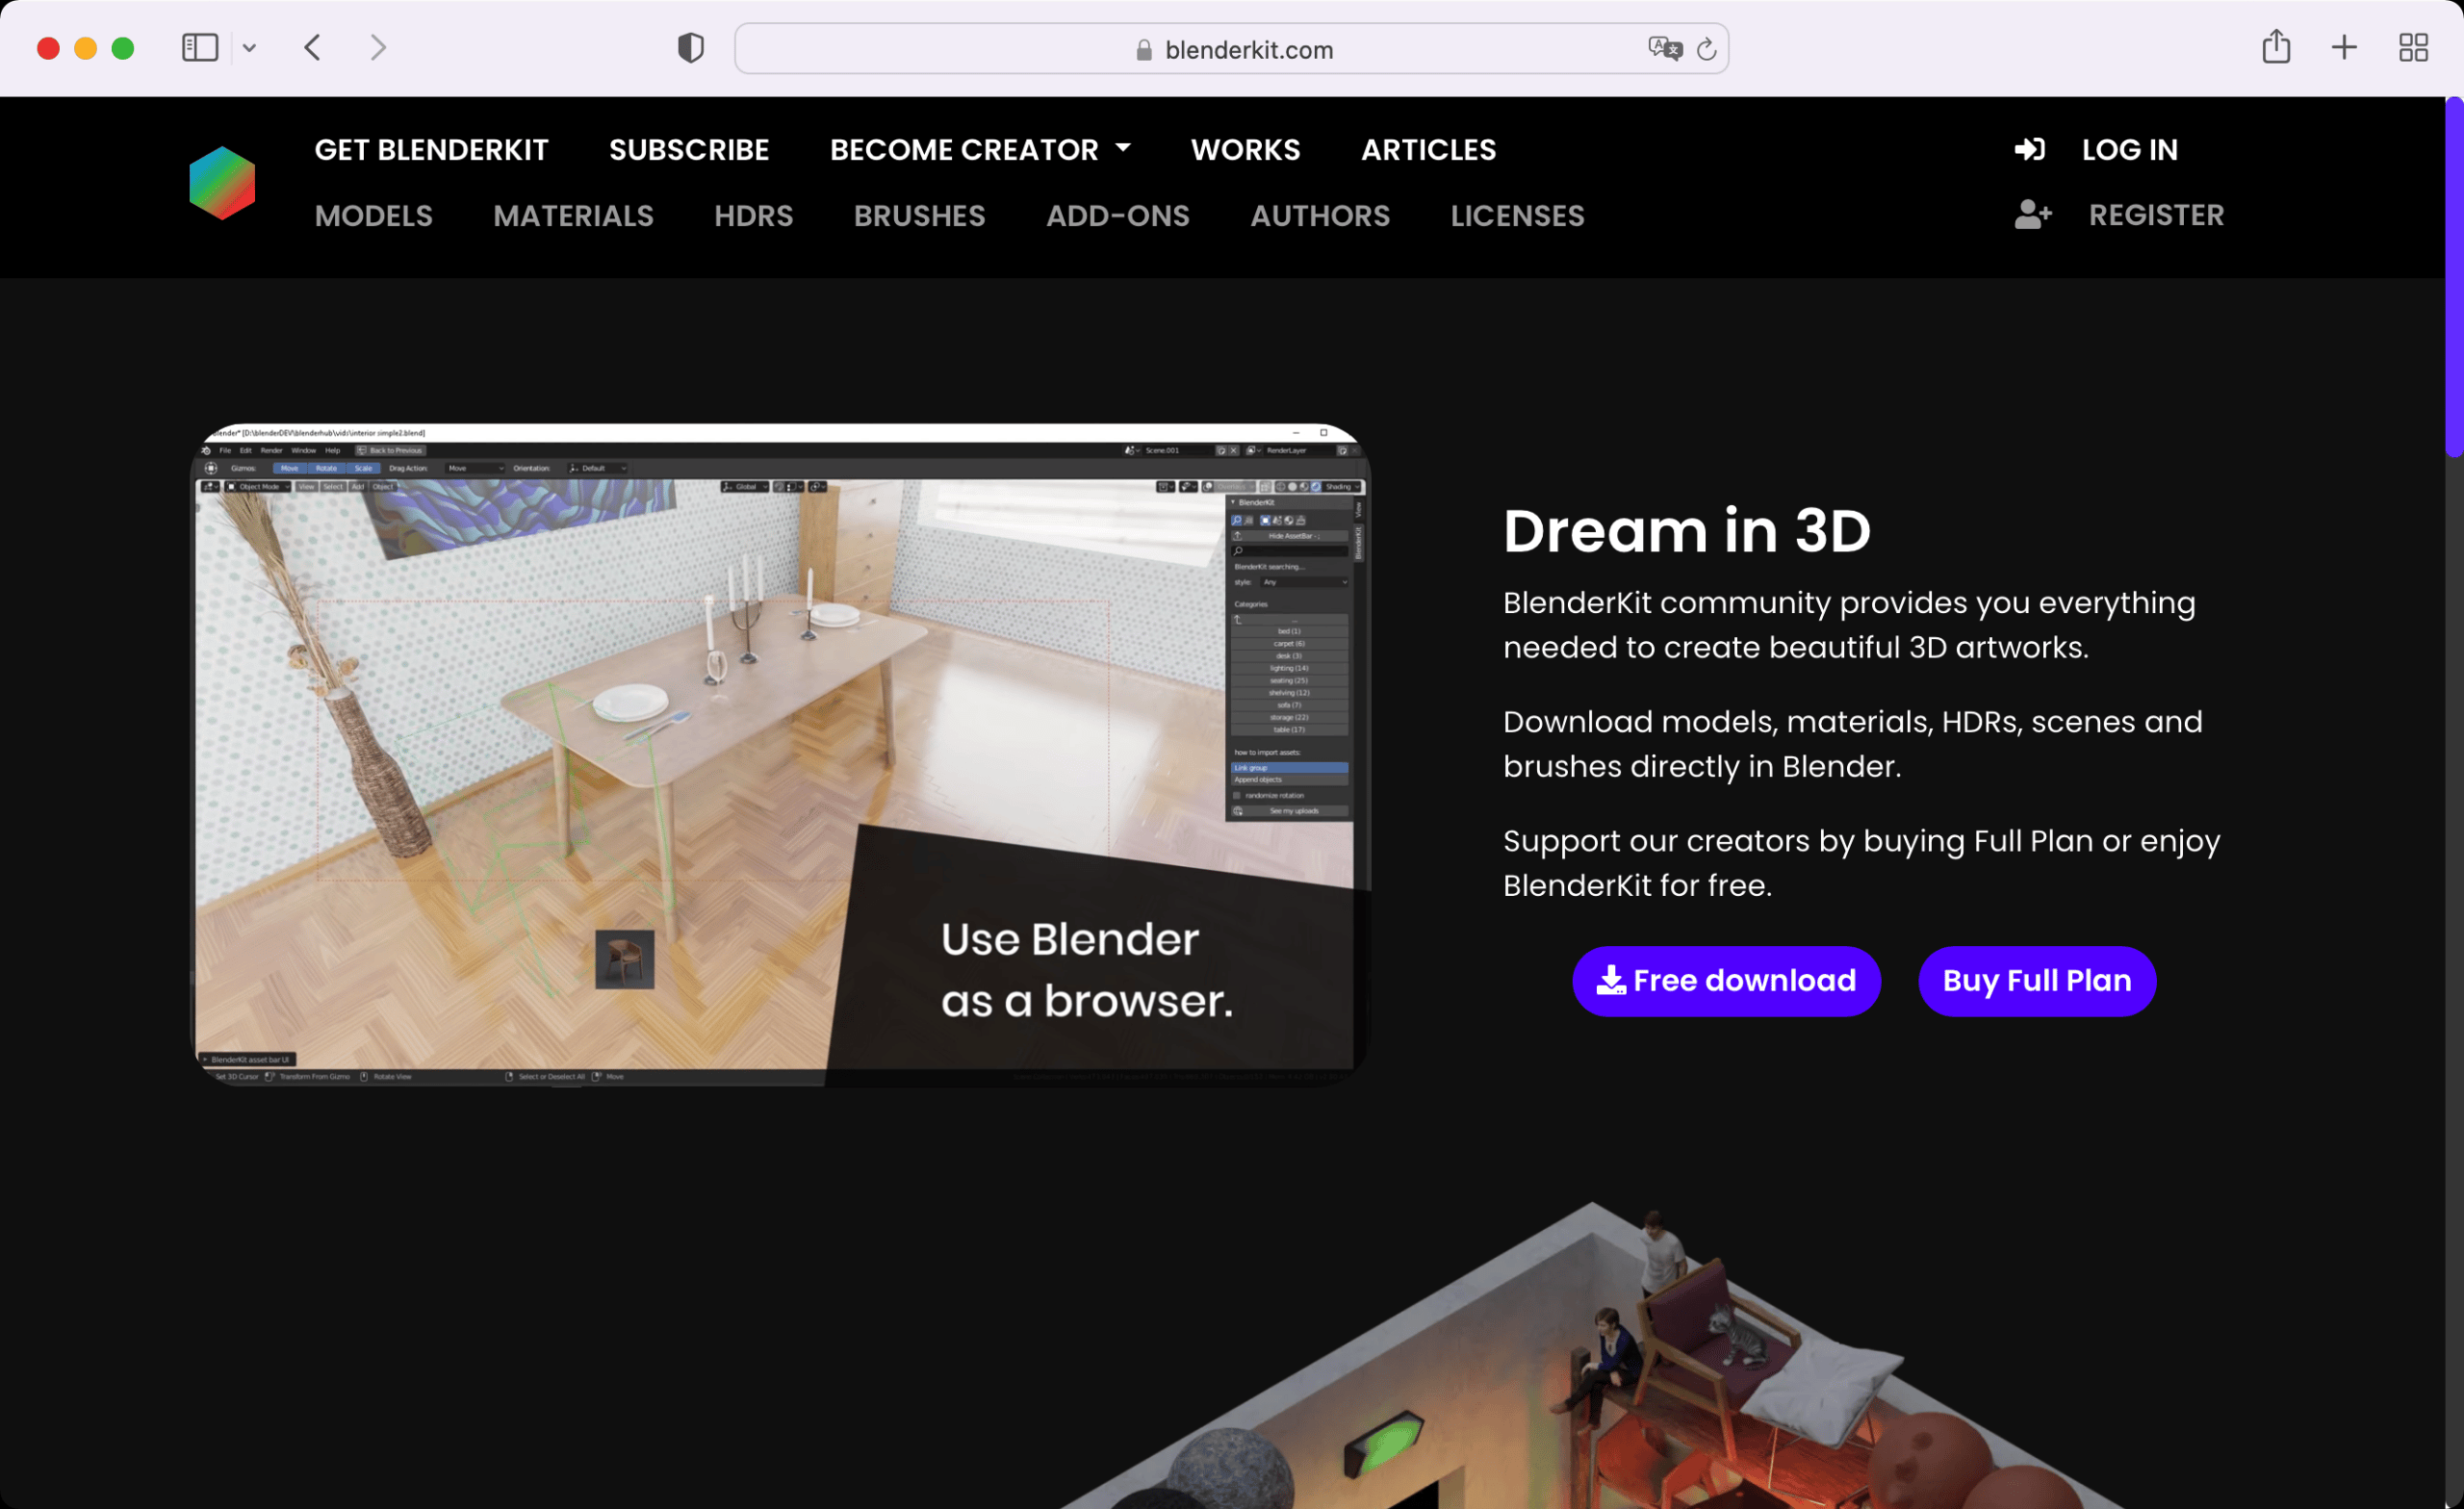Click the "Support our creators" paragraph
Image resolution: width=2464 pixels, height=1509 pixels.
(x=1861, y=863)
